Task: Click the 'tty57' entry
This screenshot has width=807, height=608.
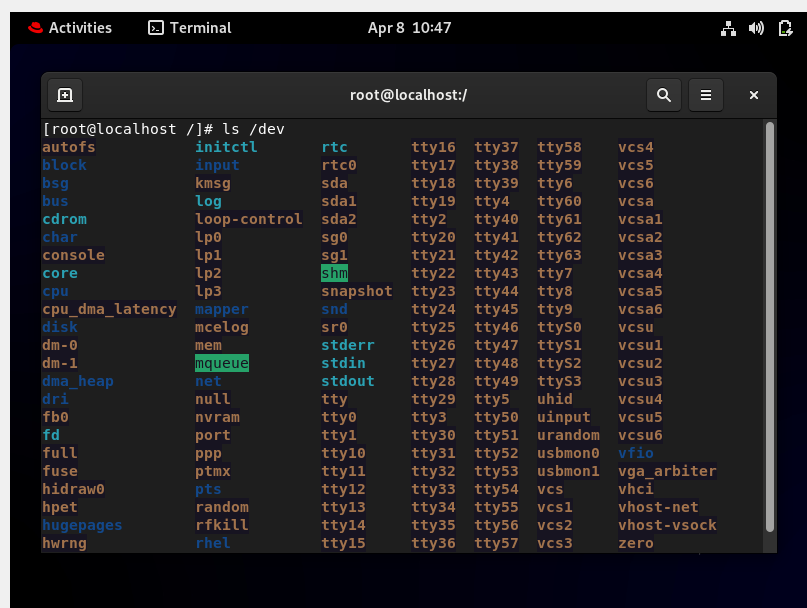Action: click(x=496, y=544)
